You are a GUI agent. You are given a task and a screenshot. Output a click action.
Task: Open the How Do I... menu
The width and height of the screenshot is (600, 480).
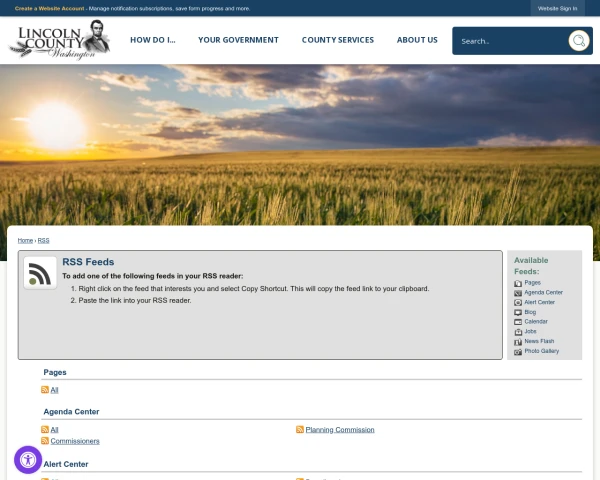coord(153,40)
